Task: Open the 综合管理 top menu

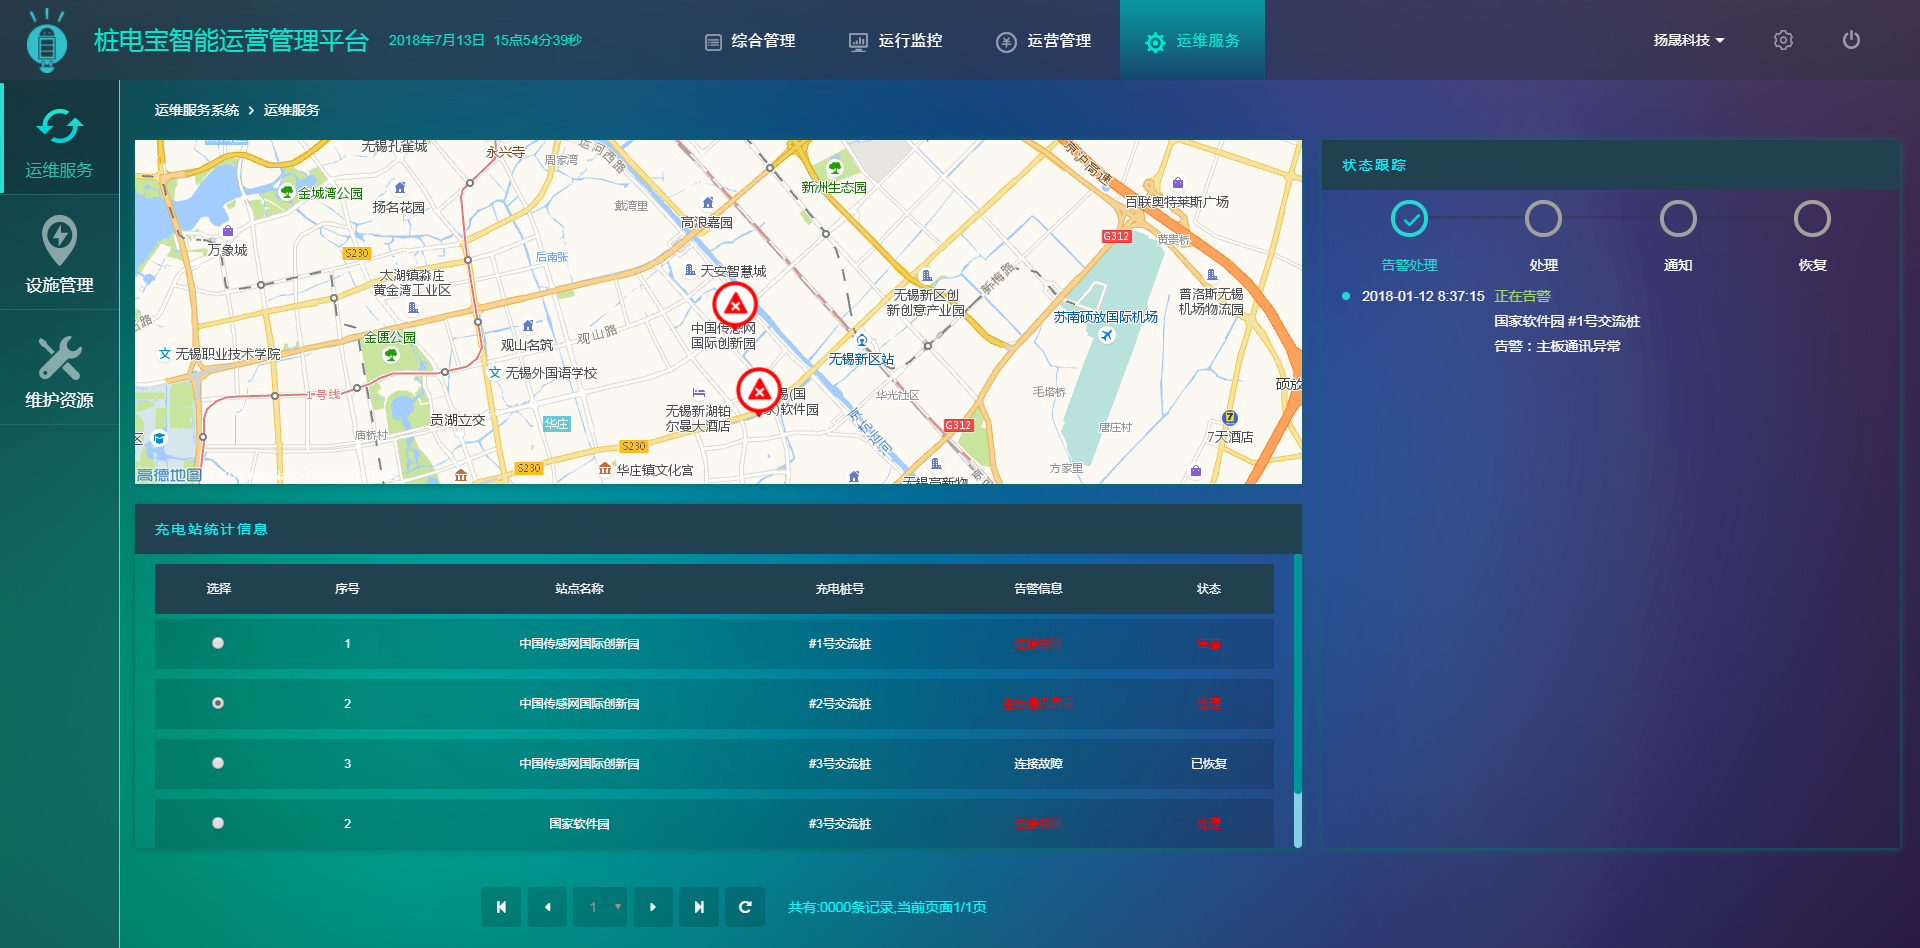Action: click(x=750, y=41)
